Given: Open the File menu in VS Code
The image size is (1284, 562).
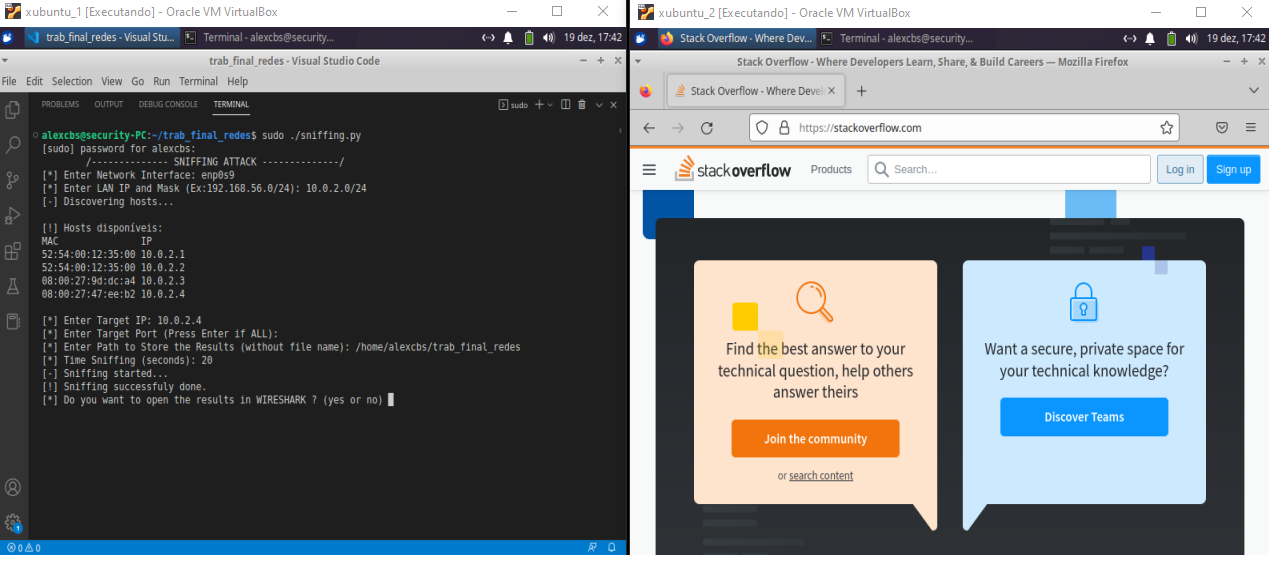Looking at the screenshot, I should coord(9,81).
